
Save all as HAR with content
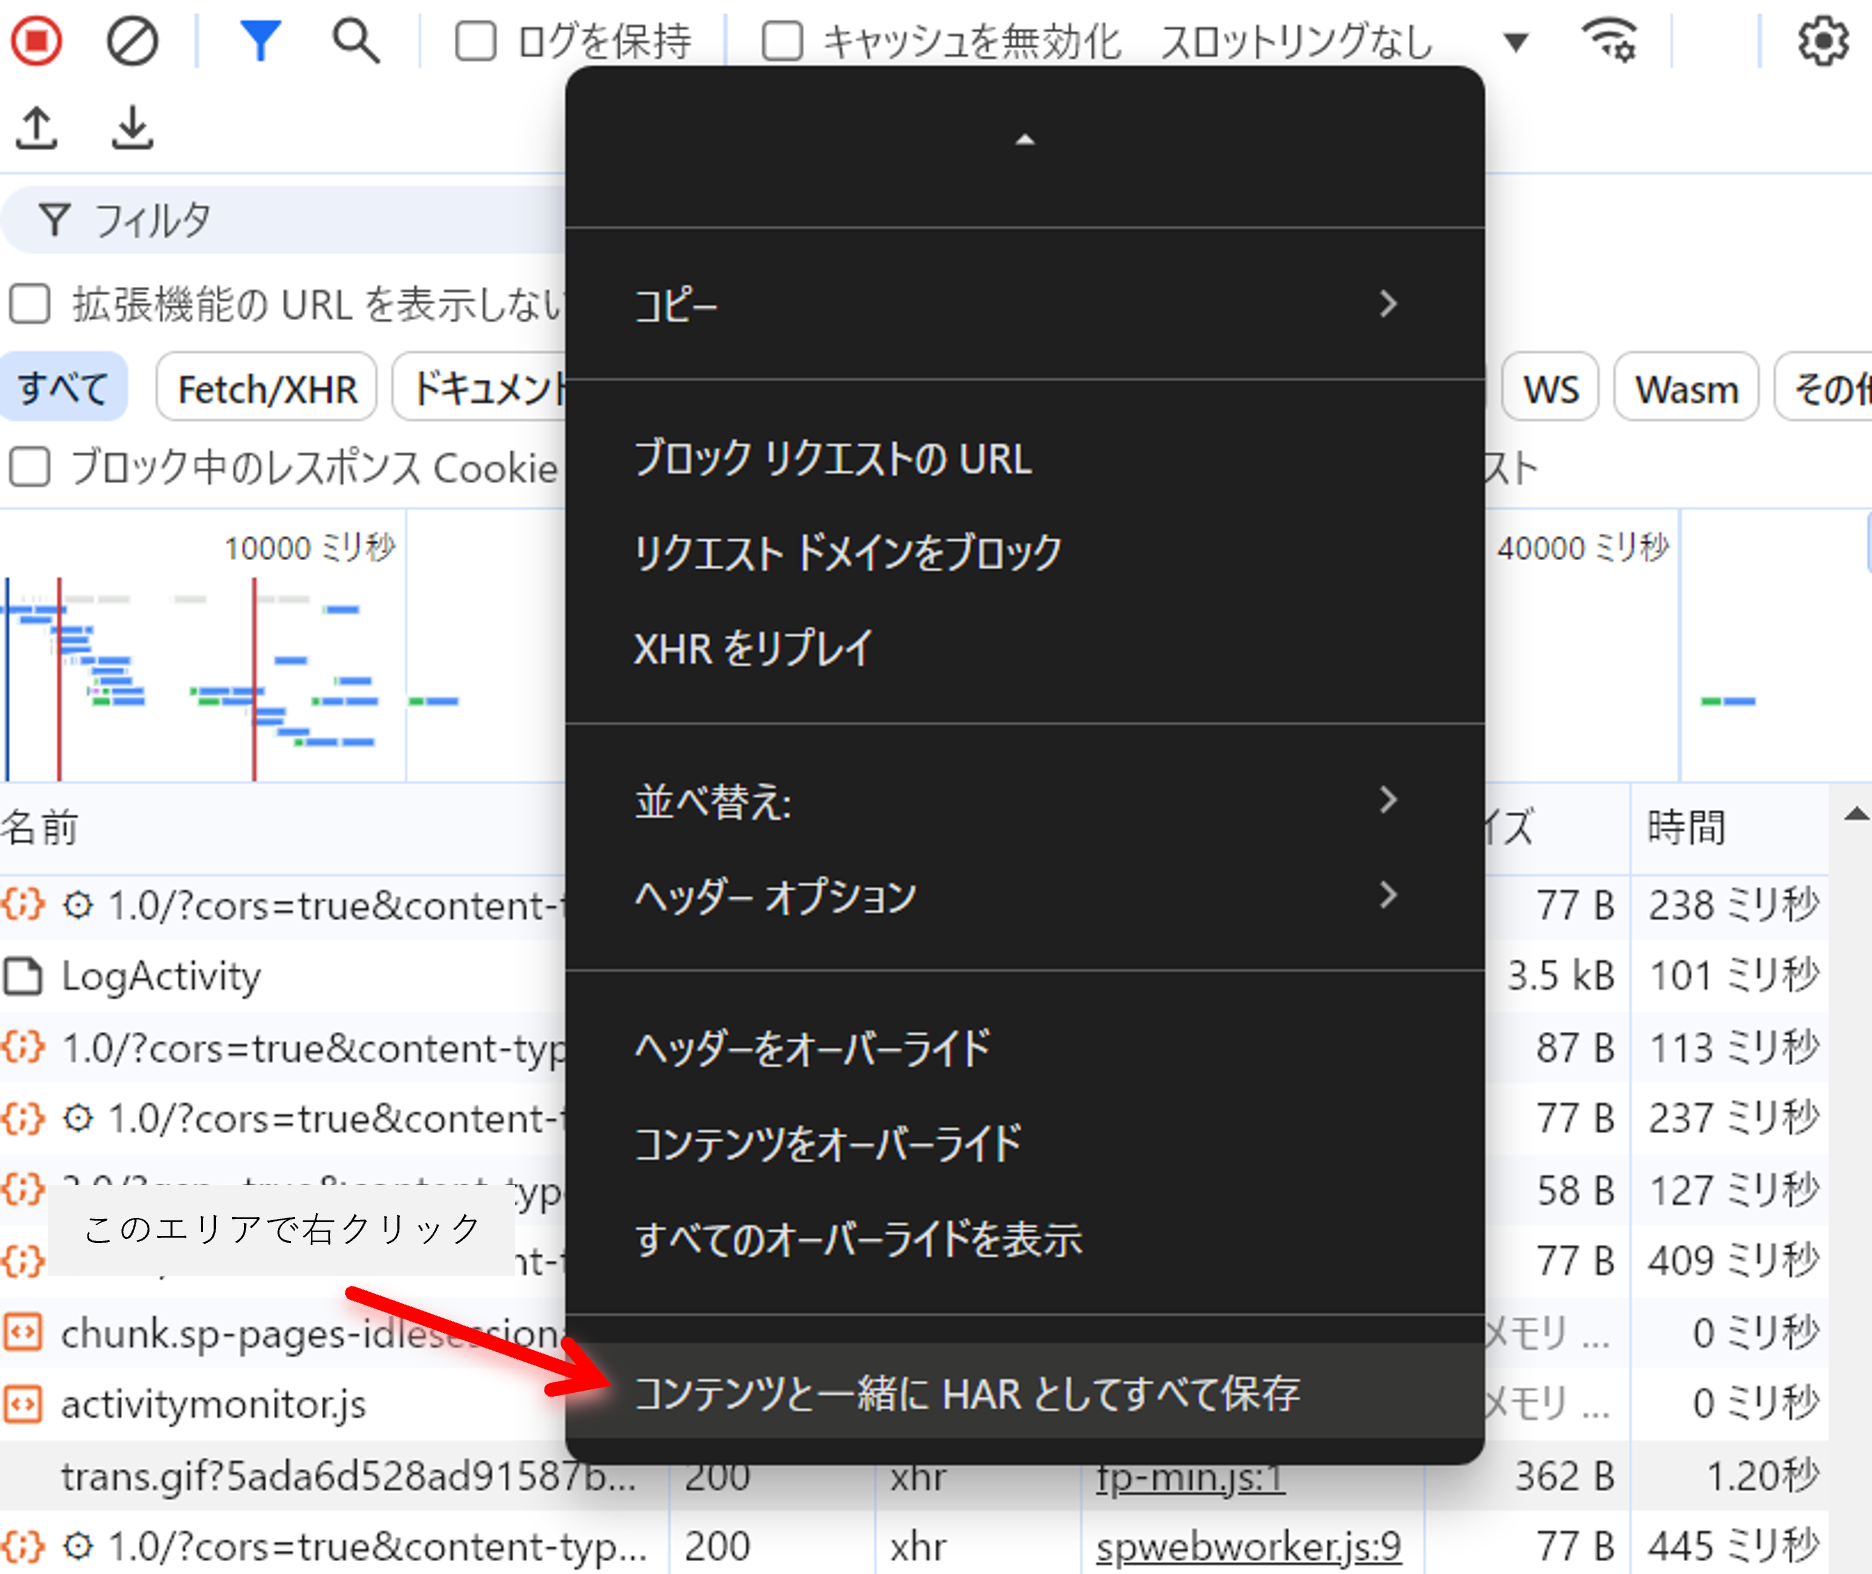coord(1024,1392)
